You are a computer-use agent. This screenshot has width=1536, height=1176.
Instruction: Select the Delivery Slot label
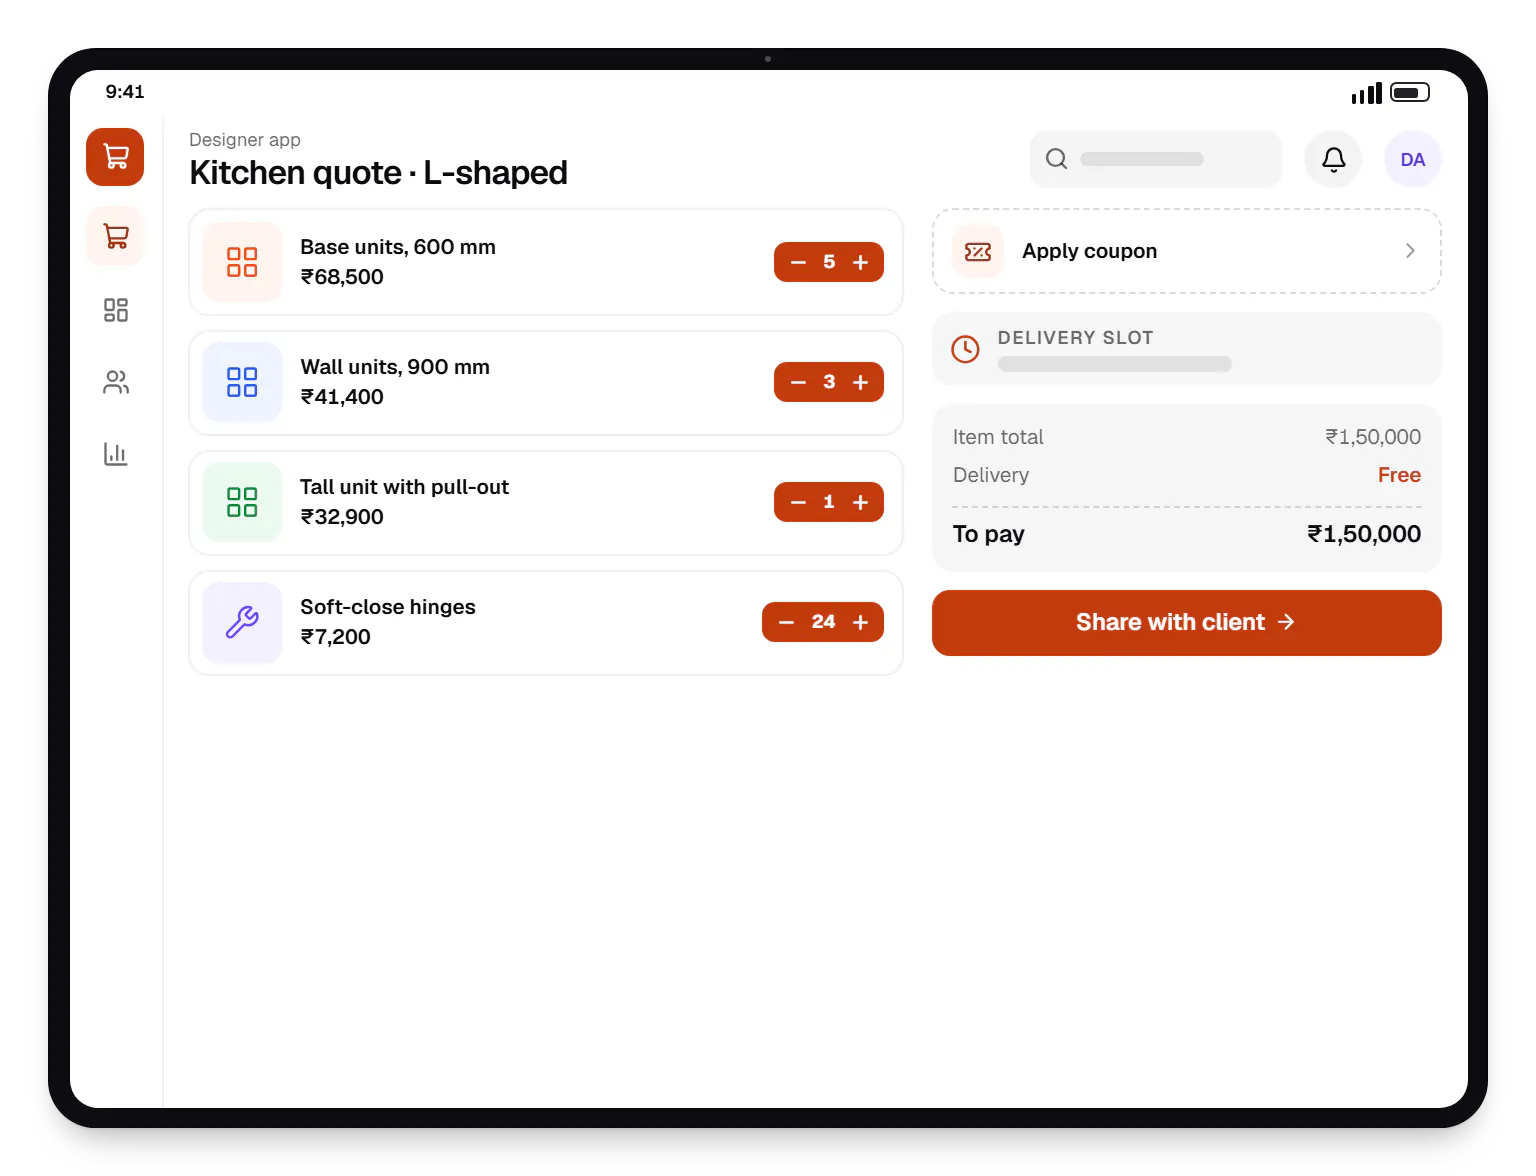click(1075, 338)
